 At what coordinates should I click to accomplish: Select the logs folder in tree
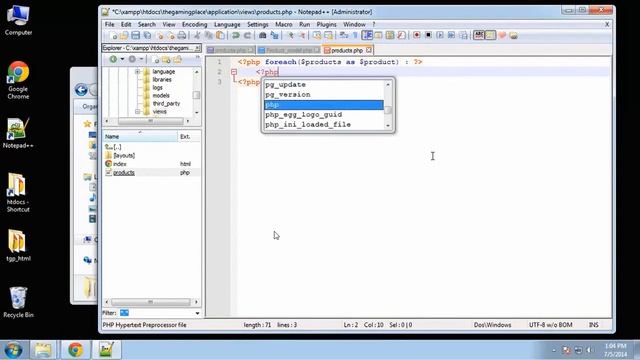click(158, 88)
